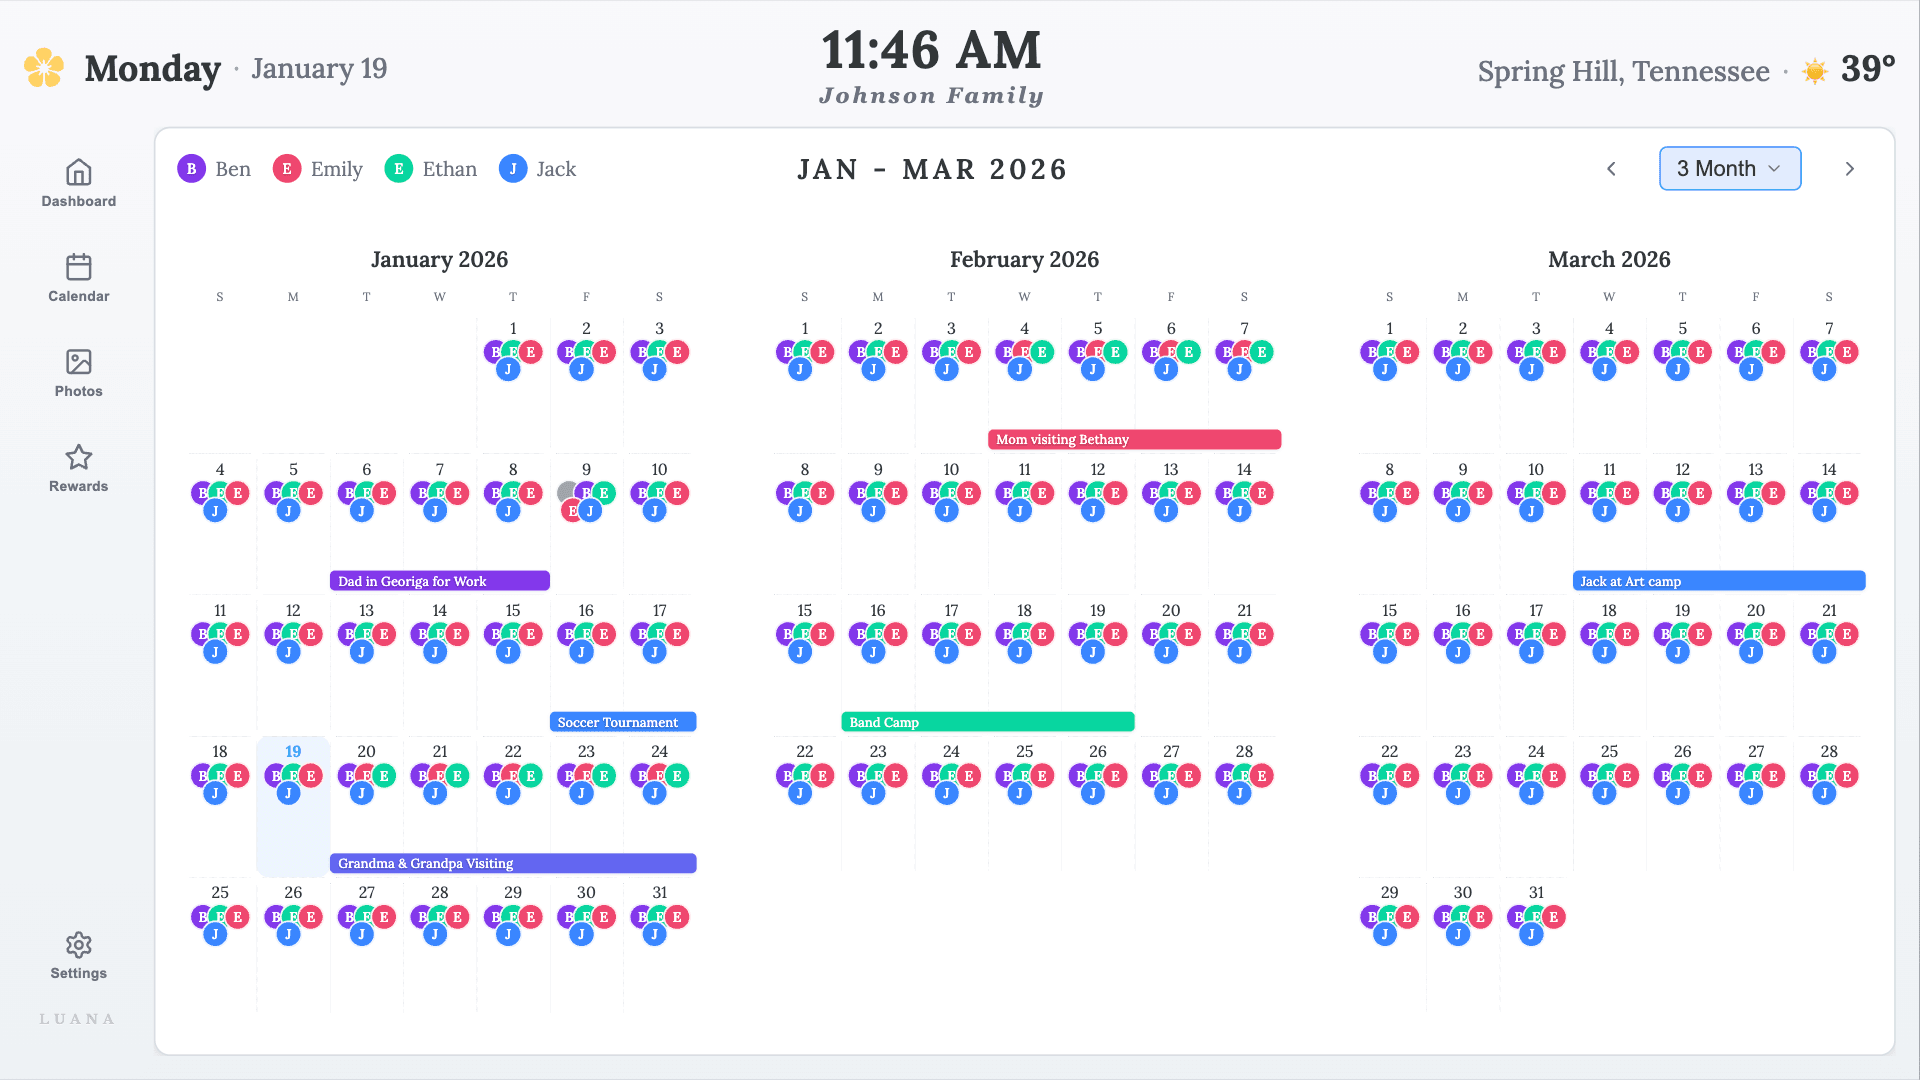Open the 3 Month view dropdown
Viewport: 1920px width, 1080px height.
(1729, 168)
